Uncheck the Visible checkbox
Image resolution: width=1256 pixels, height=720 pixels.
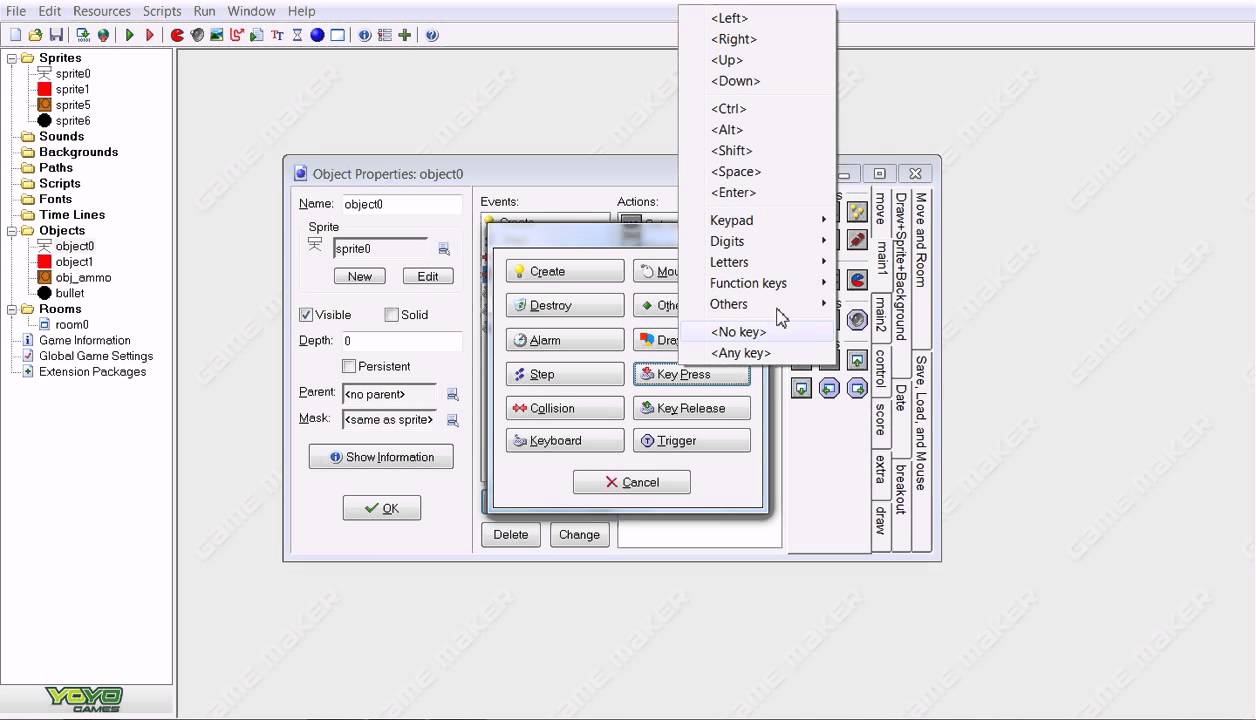coord(306,315)
